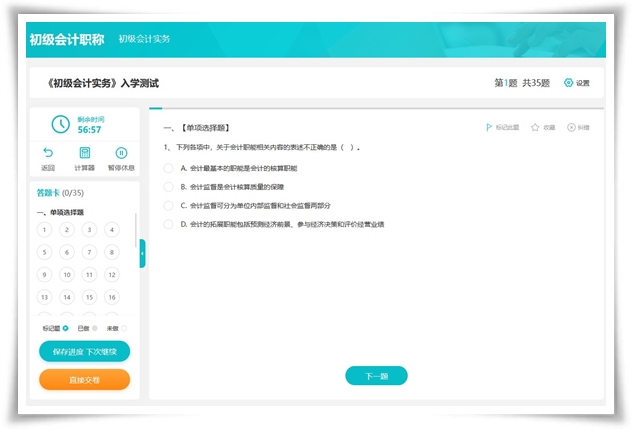Go to question 12 in answer card
The width and height of the screenshot is (631, 429).
point(112,274)
